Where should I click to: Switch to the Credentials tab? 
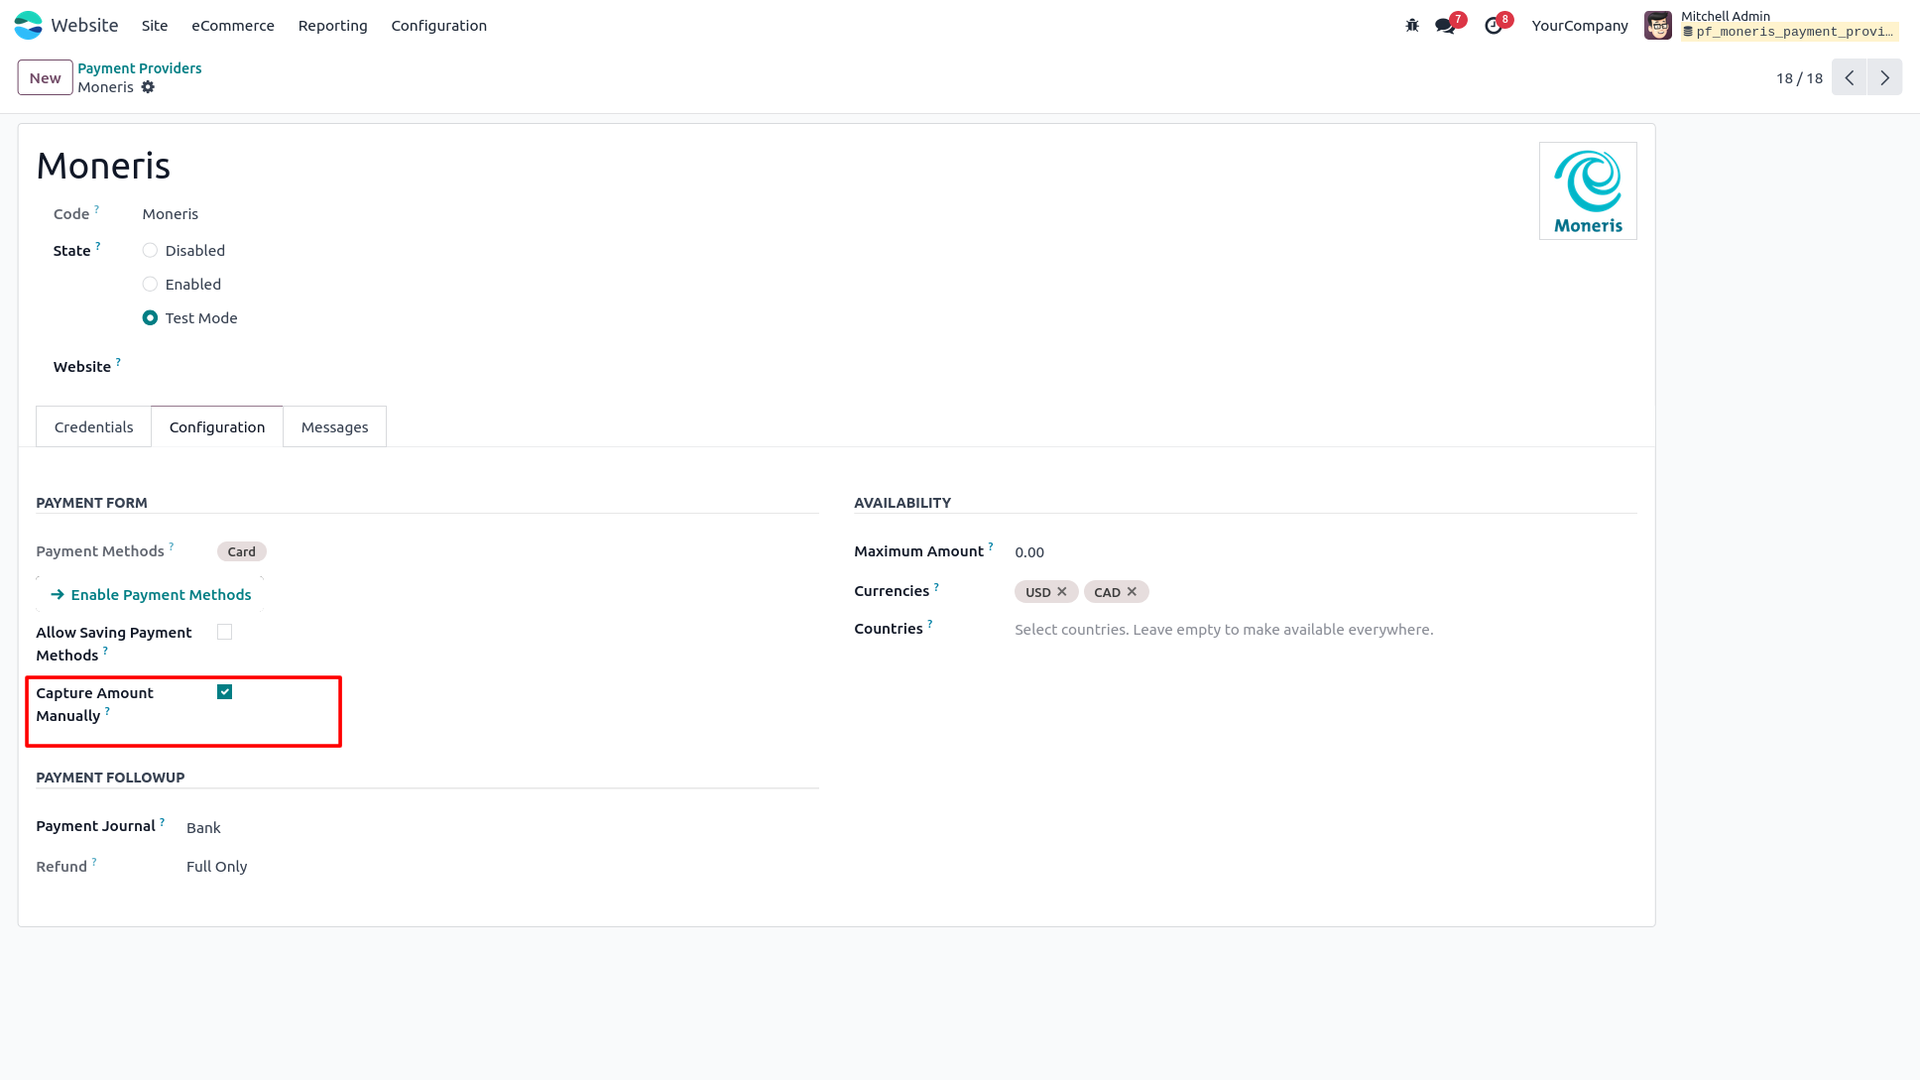point(94,427)
